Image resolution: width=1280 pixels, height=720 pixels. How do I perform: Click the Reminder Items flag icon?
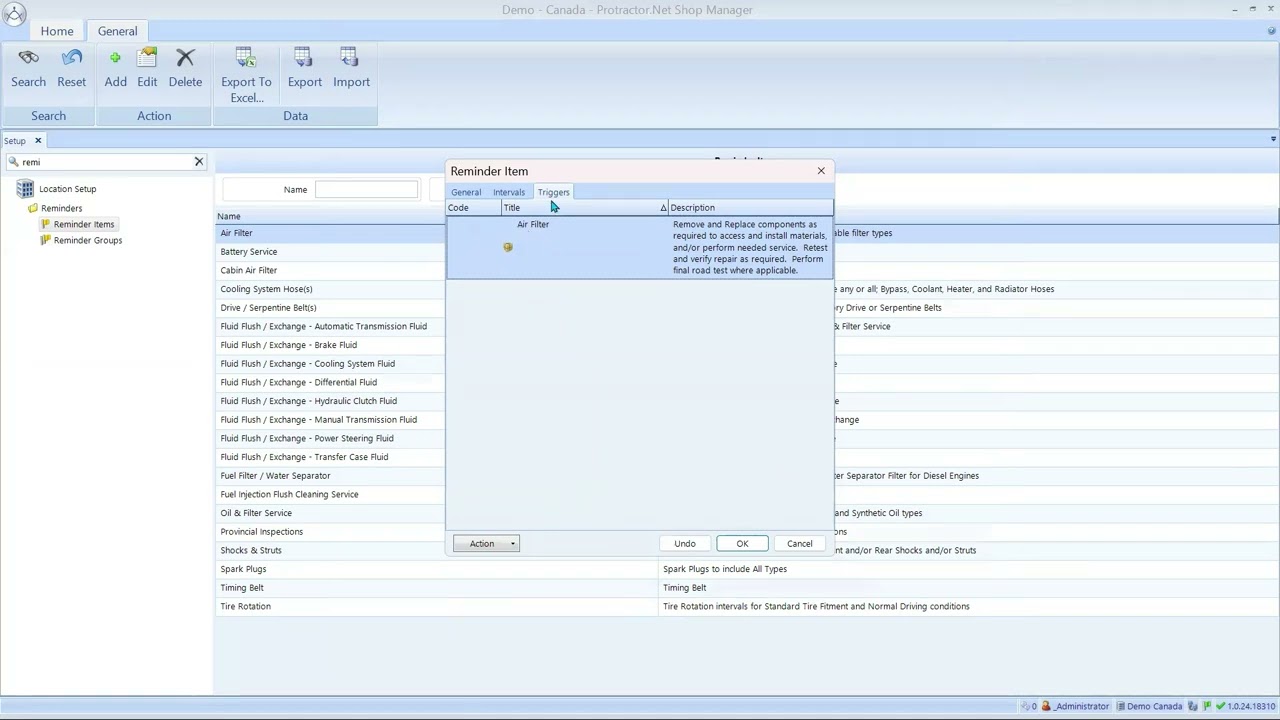(x=45, y=224)
